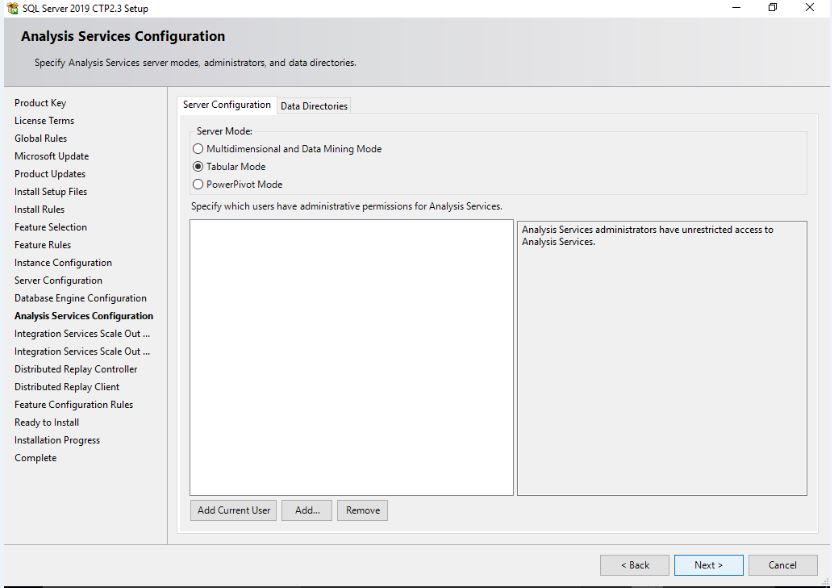832x588 pixels.
Task: Click the Database Engine Configuration step
Action: coord(80,298)
